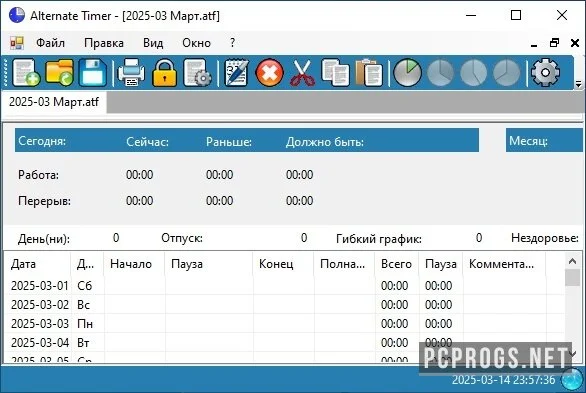This screenshot has height=393, width=586.
Task: Click weekday cell Сб
Action: [x=84, y=286]
